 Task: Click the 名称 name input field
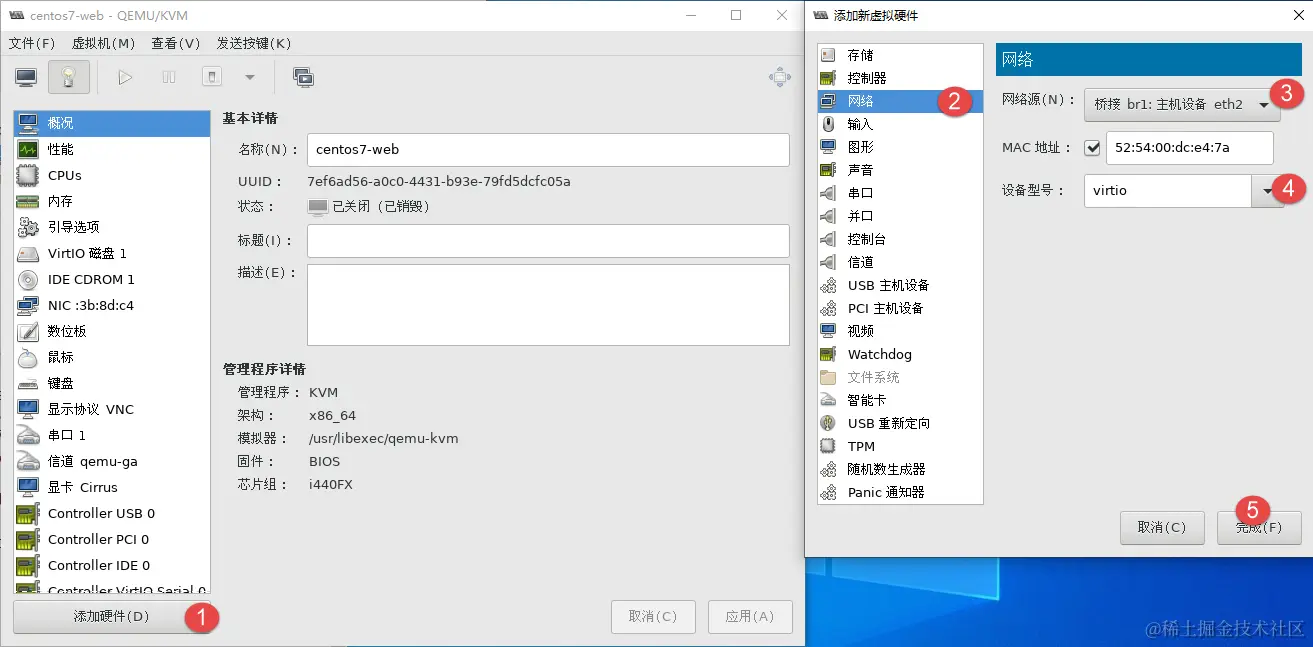point(548,149)
